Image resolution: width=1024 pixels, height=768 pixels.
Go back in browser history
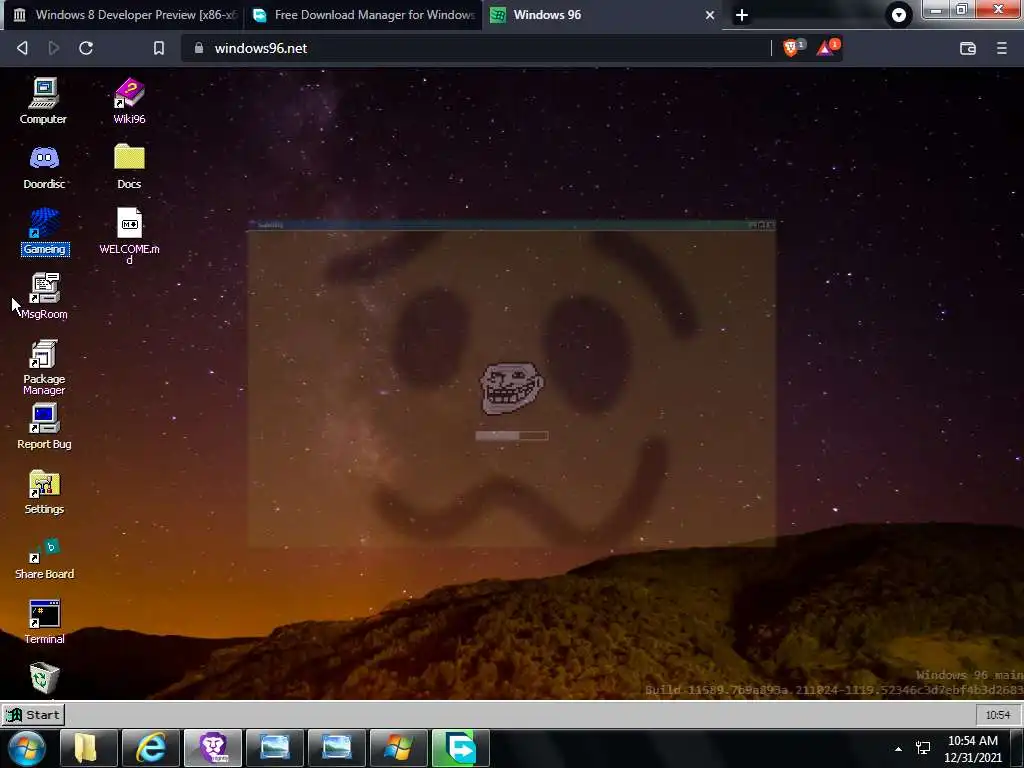tap(22, 48)
